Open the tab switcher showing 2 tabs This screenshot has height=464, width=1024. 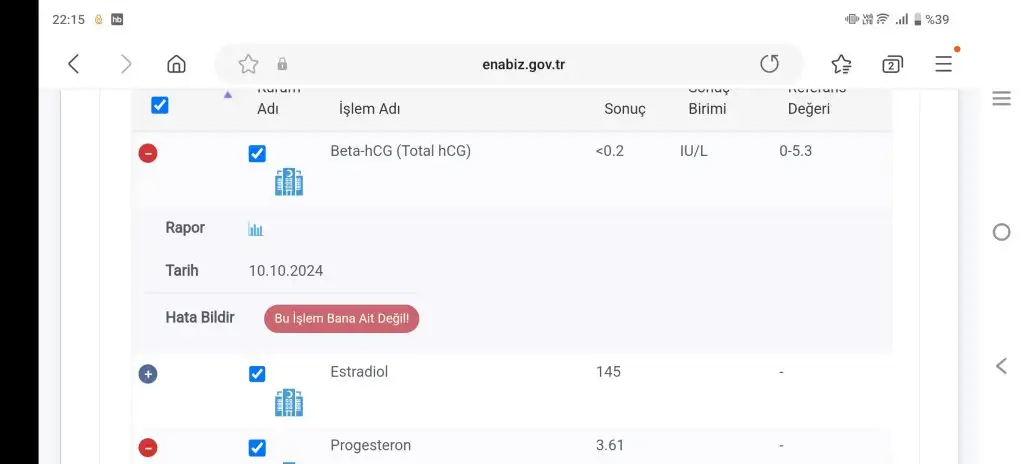[892, 64]
